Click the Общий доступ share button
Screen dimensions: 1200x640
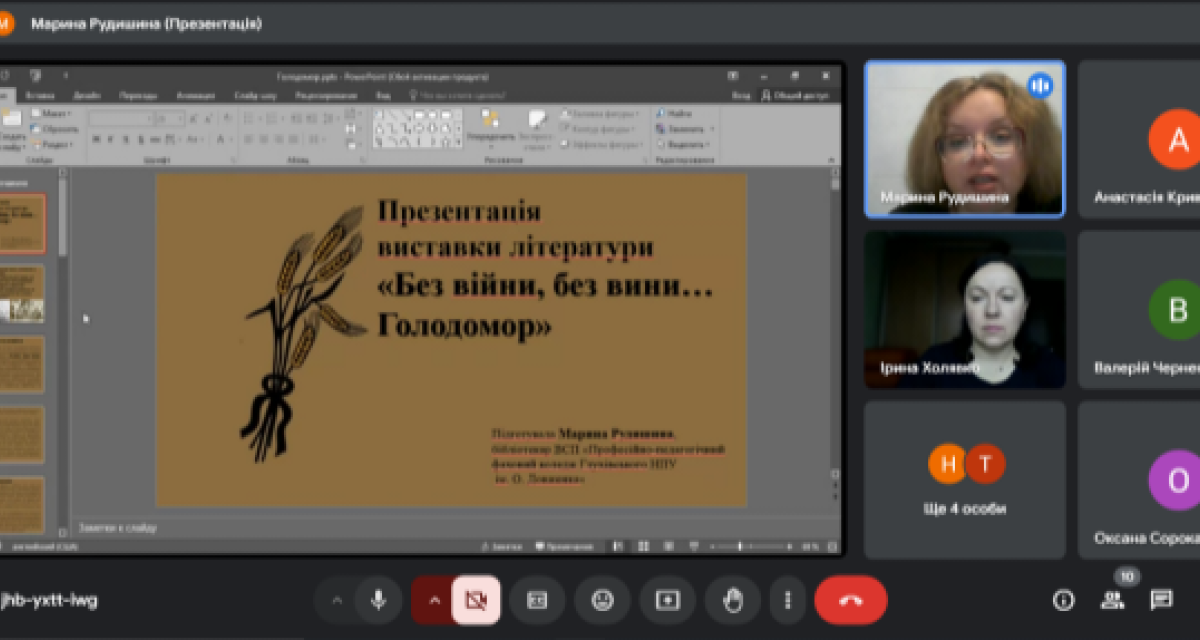795,96
